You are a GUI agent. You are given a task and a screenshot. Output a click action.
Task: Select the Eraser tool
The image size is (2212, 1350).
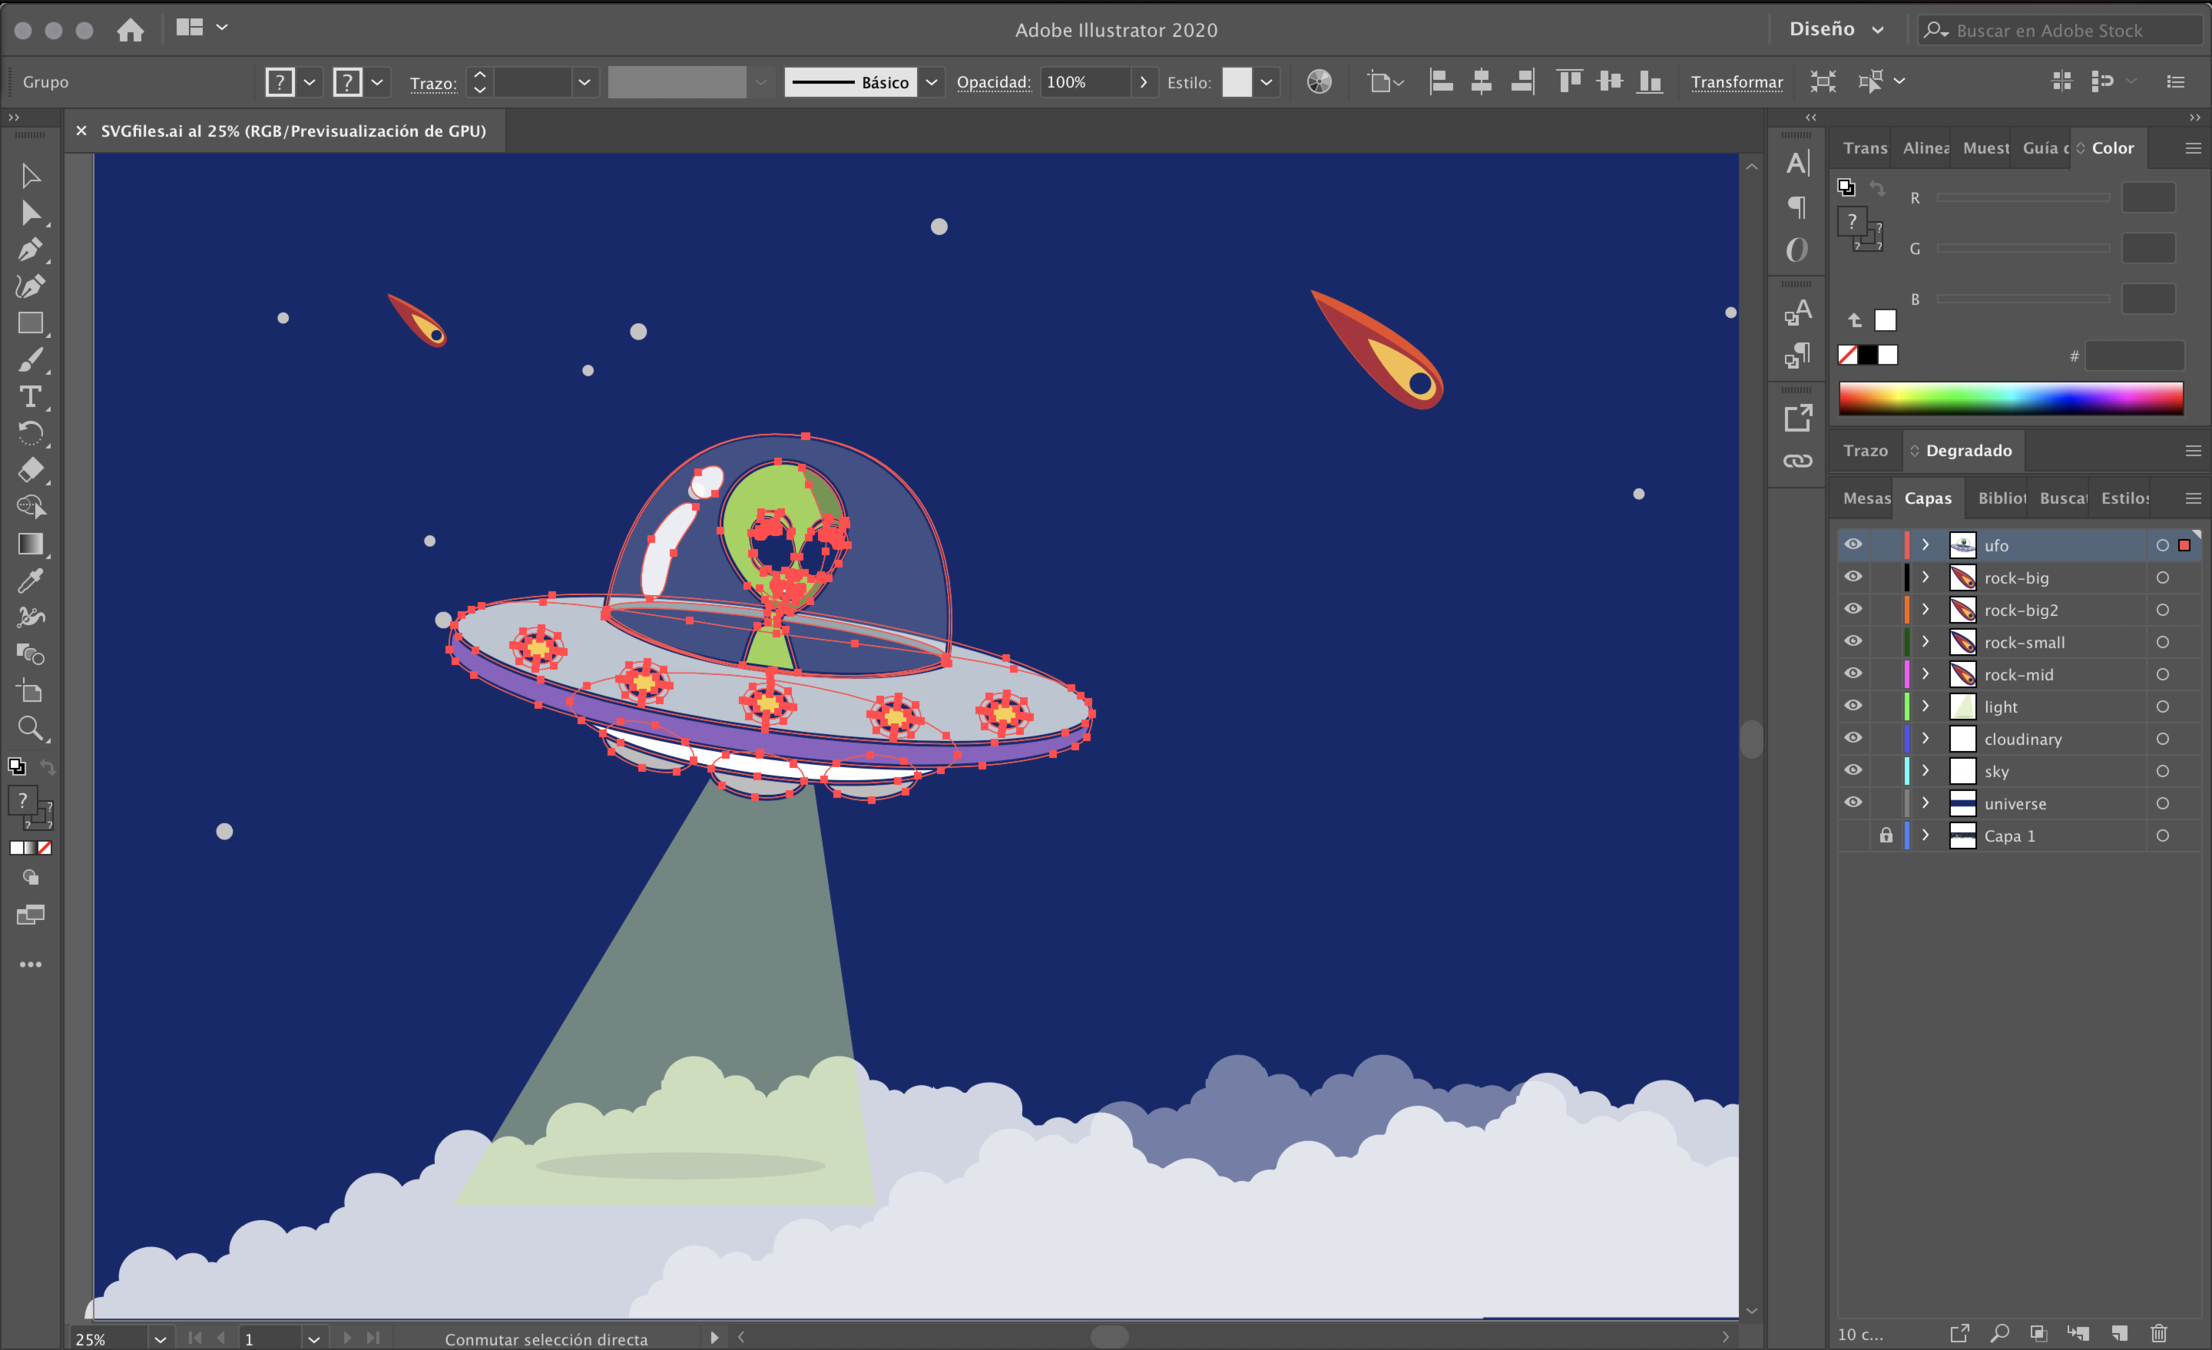(x=30, y=470)
